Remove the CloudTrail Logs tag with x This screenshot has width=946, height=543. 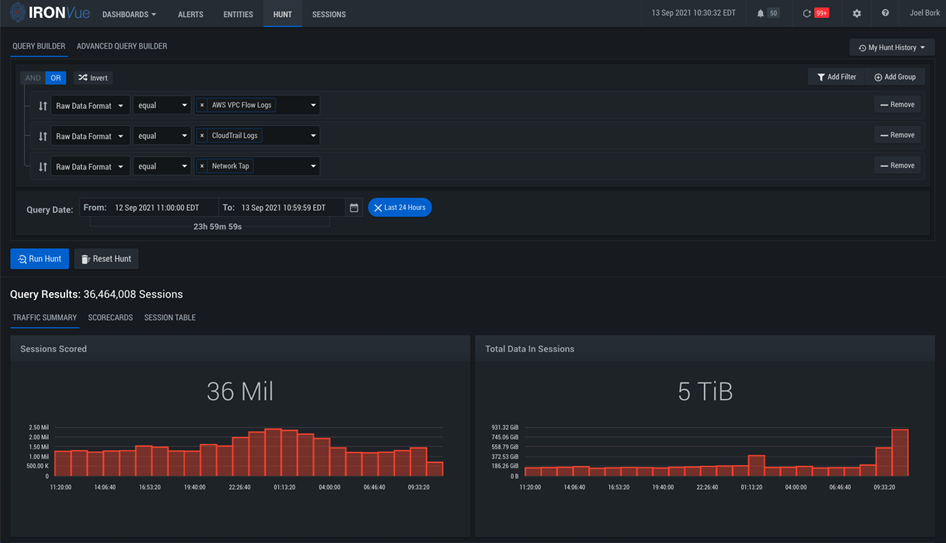tap(202, 136)
